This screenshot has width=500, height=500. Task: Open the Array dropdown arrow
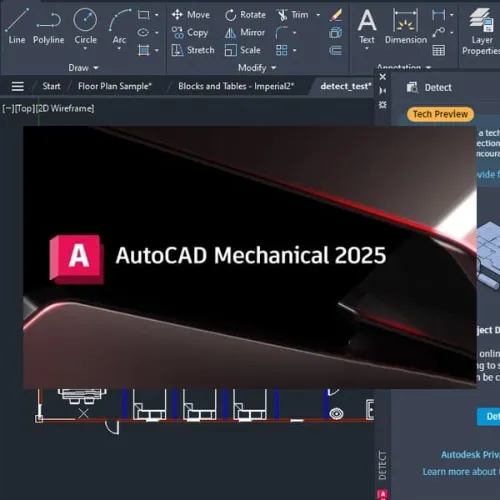coord(294,50)
